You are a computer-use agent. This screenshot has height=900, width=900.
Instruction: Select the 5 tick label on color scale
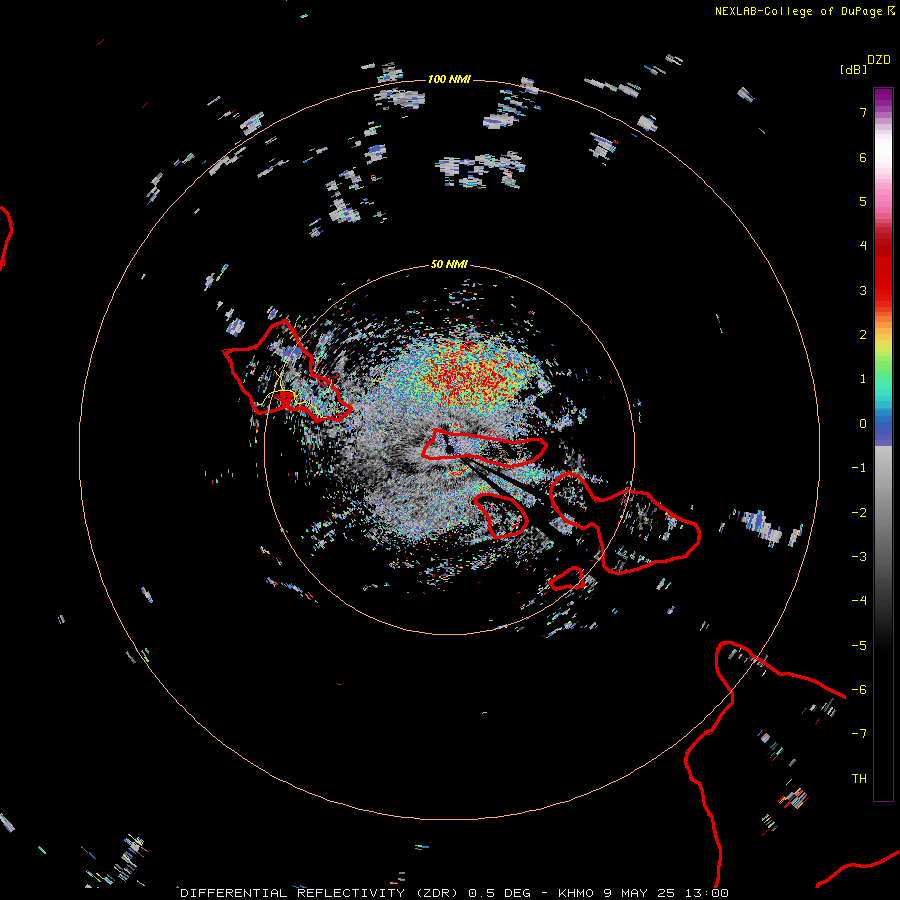click(863, 201)
